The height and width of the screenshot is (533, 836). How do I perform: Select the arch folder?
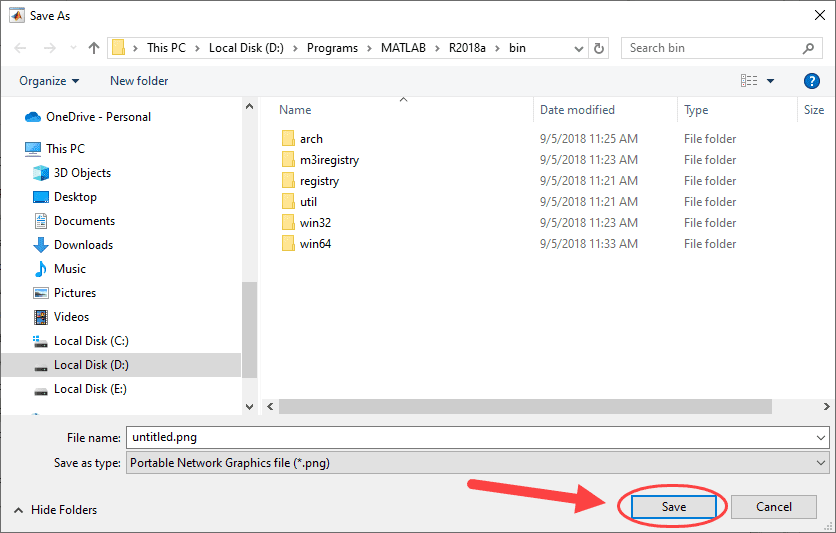click(x=311, y=139)
